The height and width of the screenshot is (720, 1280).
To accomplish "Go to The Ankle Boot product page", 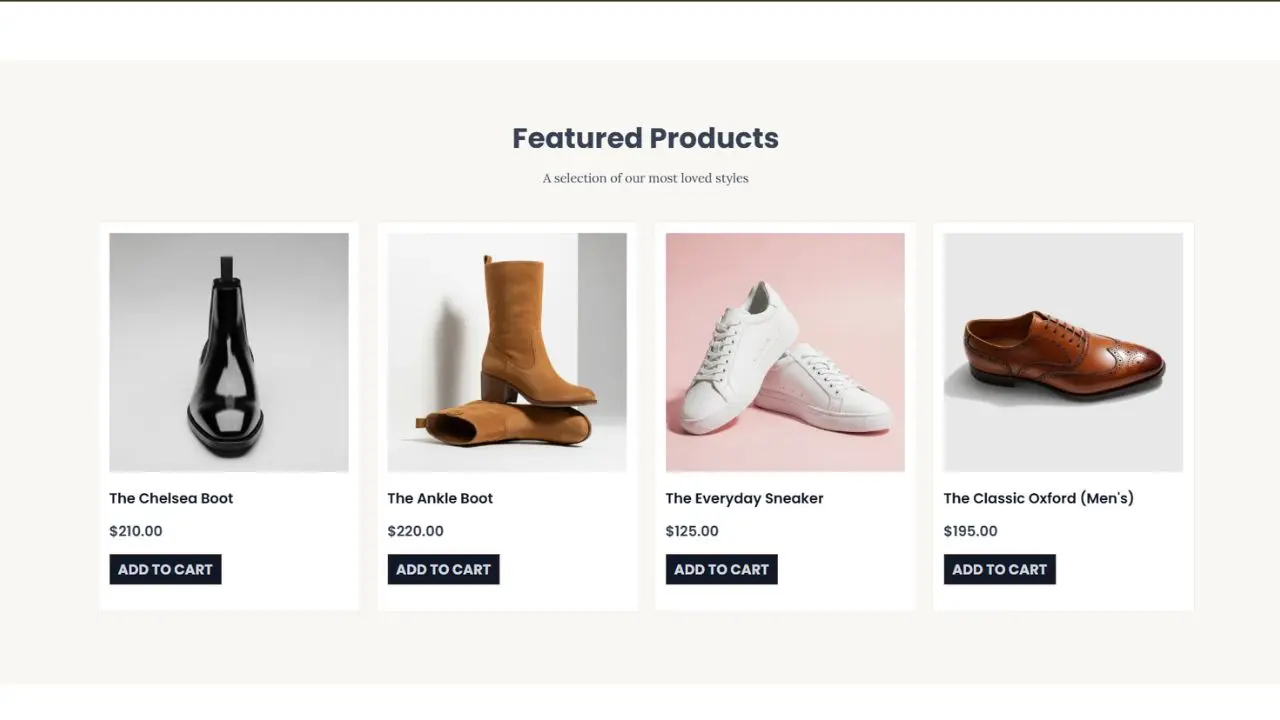I will coord(440,498).
